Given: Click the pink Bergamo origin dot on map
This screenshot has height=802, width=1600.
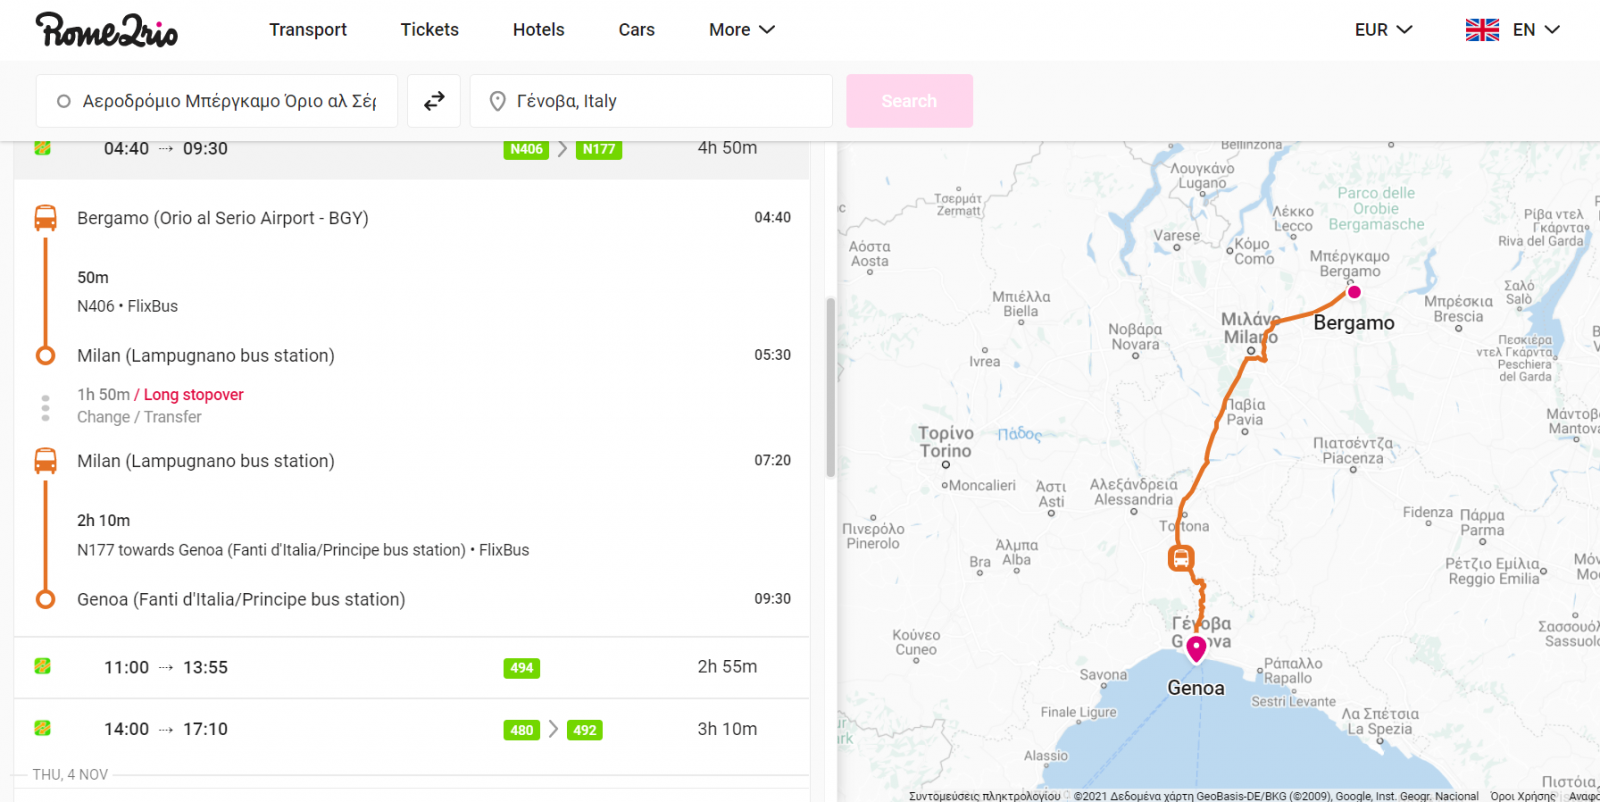Looking at the screenshot, I should [x=1354, y=292].
